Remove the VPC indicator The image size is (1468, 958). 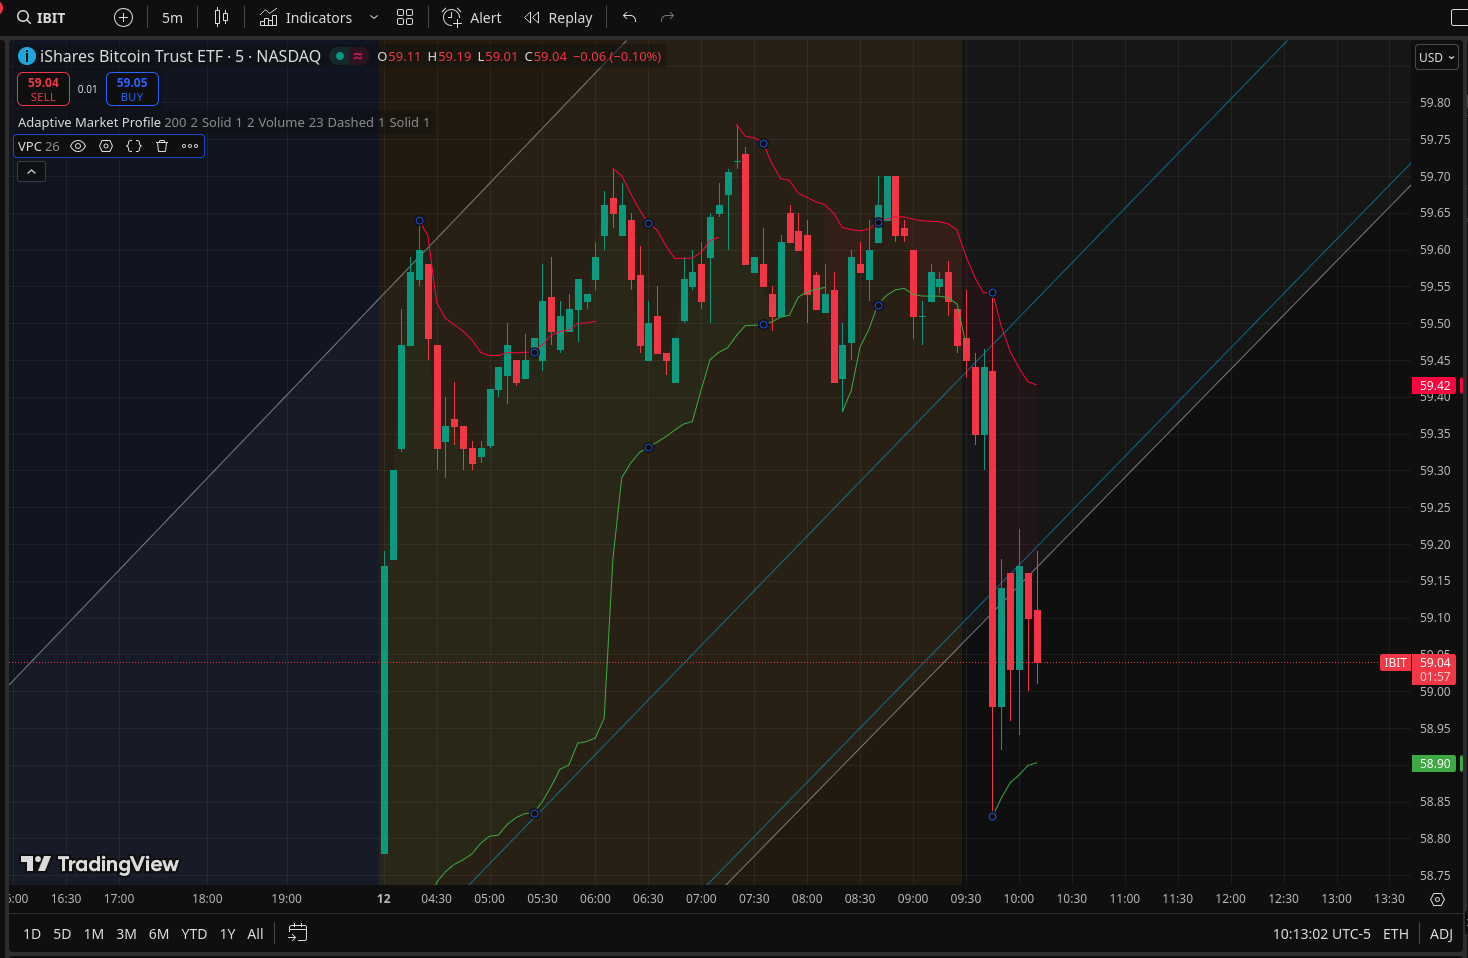162,146
